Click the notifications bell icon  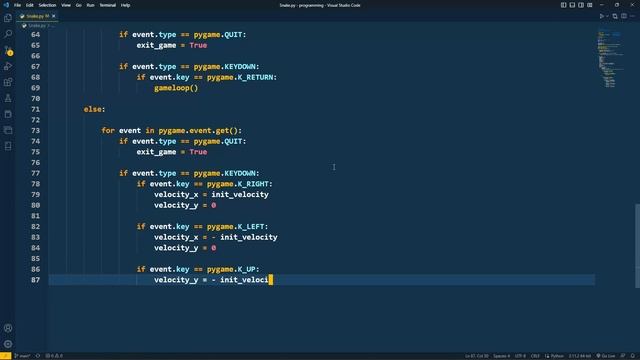click(x=633, y=356)
